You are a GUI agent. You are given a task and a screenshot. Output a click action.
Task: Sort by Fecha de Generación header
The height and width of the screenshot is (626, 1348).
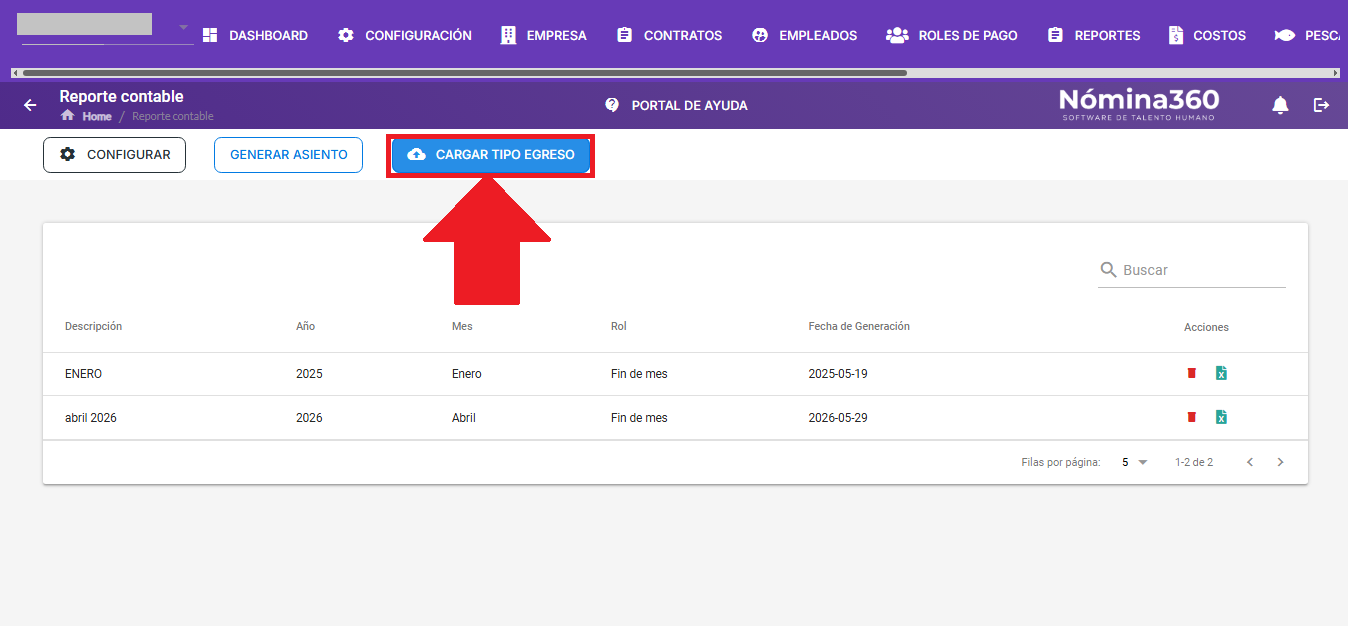pyautogui.click(x=859, y=327)
